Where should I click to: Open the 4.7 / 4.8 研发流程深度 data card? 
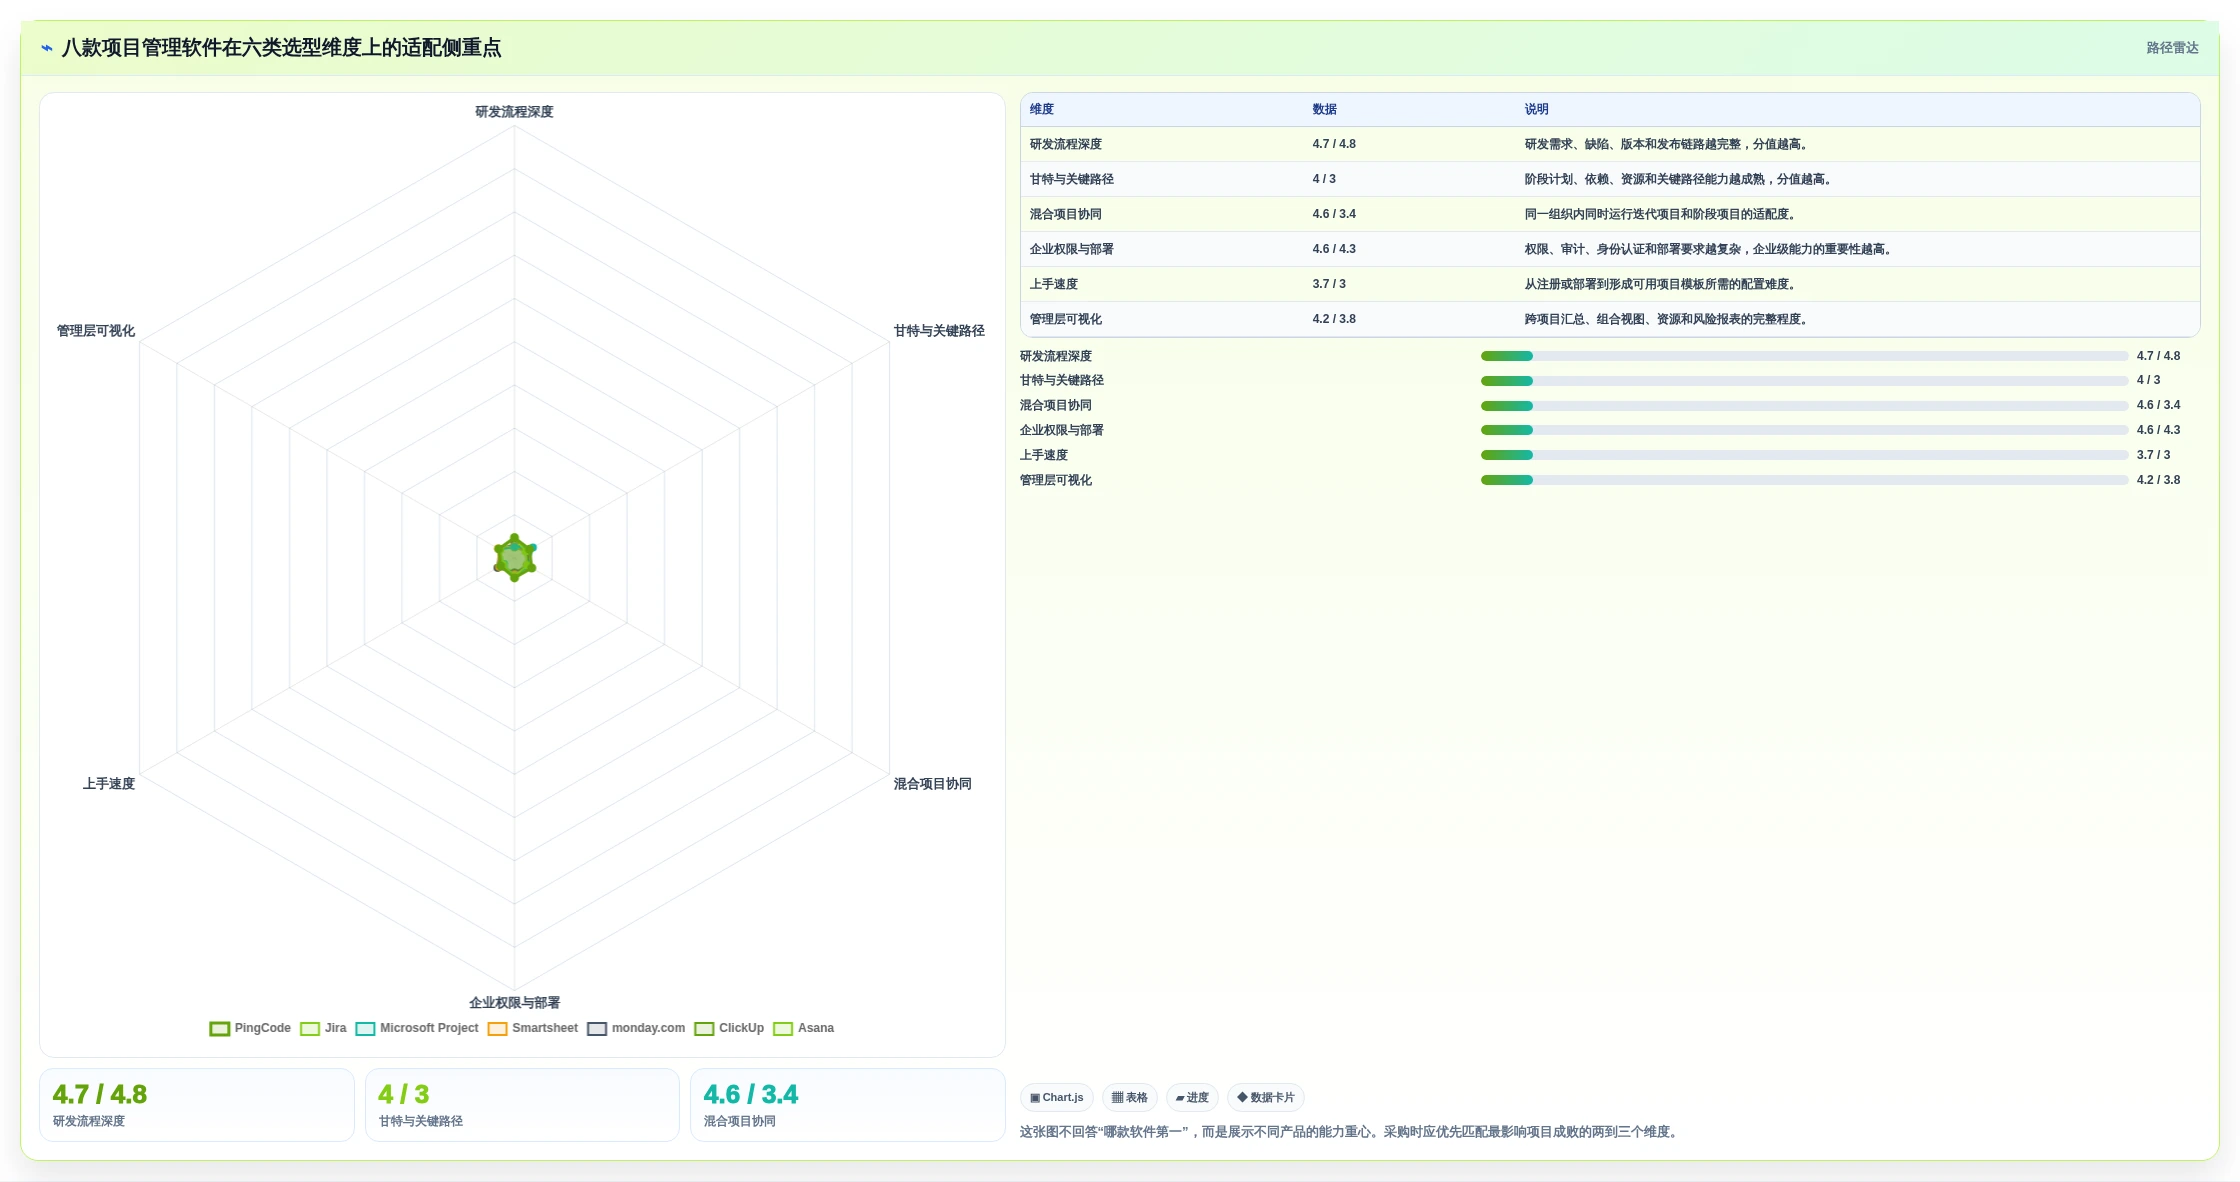197,1105
